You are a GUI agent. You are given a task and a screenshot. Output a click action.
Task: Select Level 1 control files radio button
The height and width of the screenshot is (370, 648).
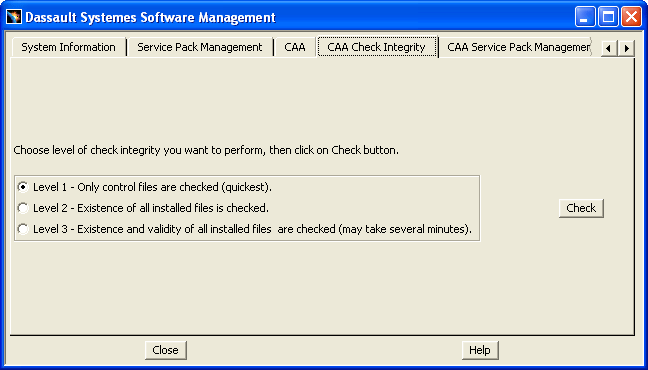[23, 187]
